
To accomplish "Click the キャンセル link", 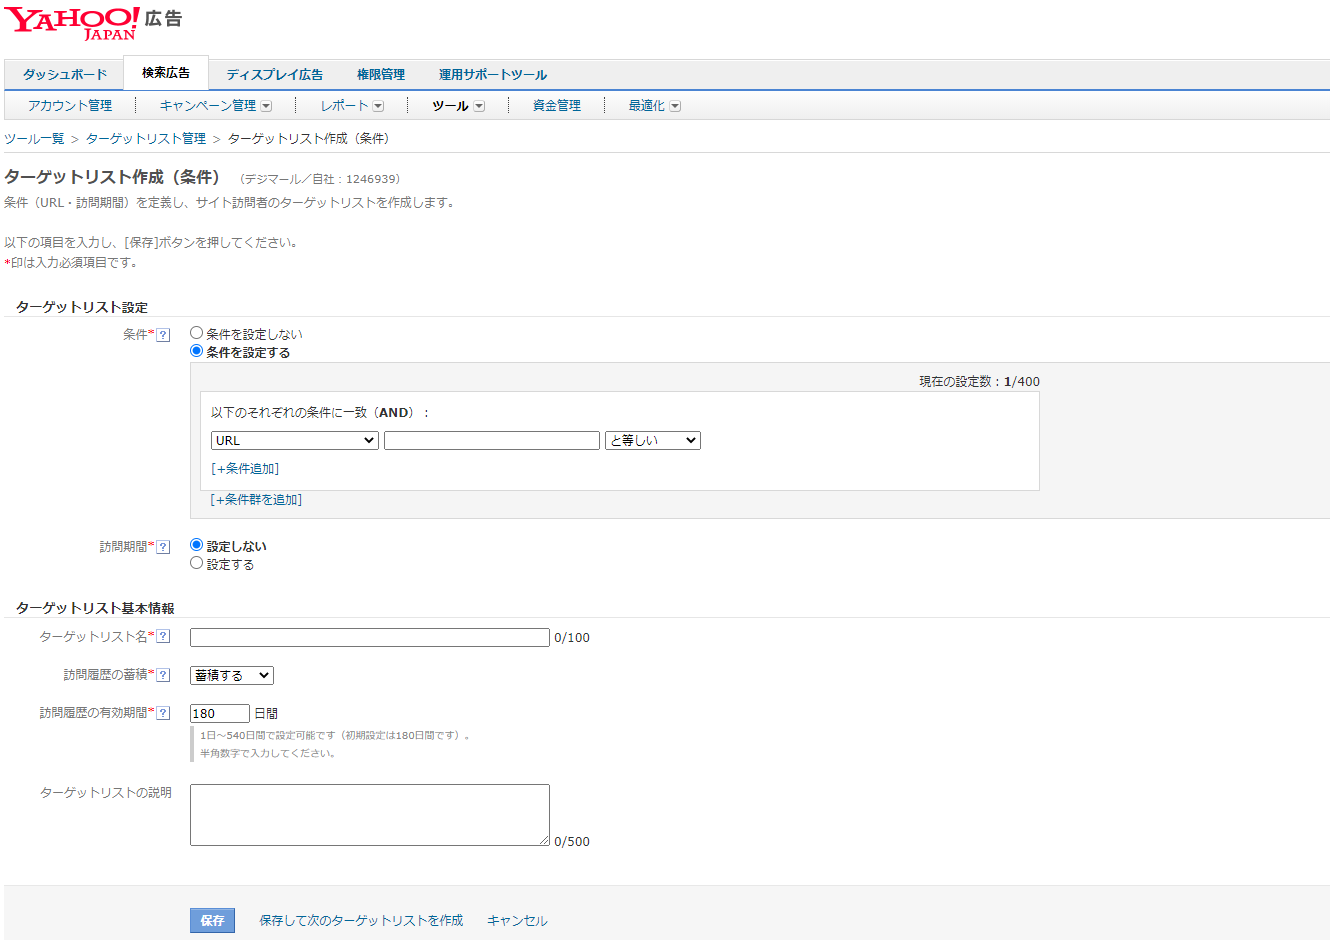I will point(517,920).
